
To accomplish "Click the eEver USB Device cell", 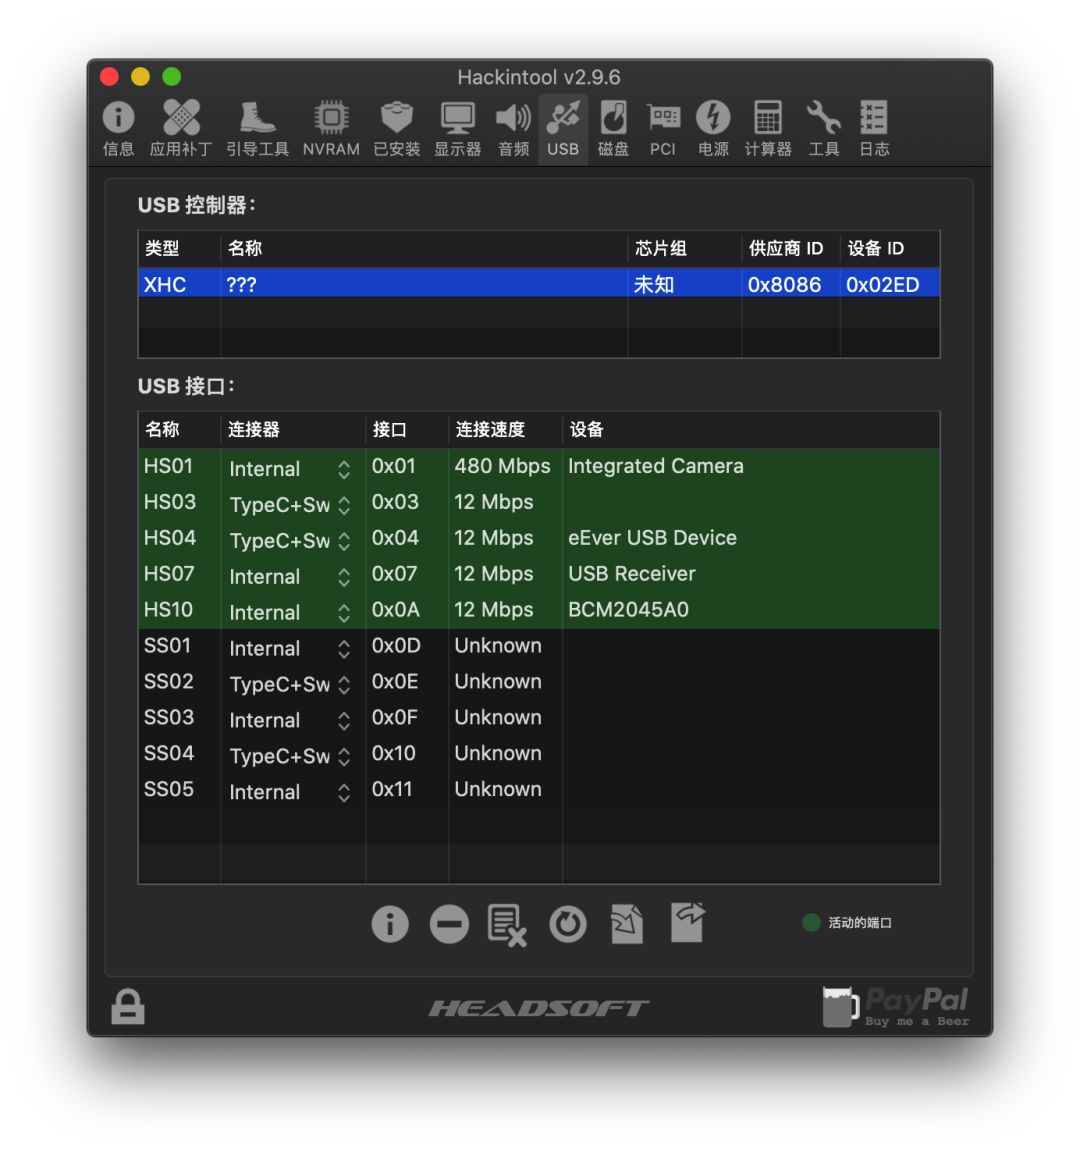I will (652, 539).
